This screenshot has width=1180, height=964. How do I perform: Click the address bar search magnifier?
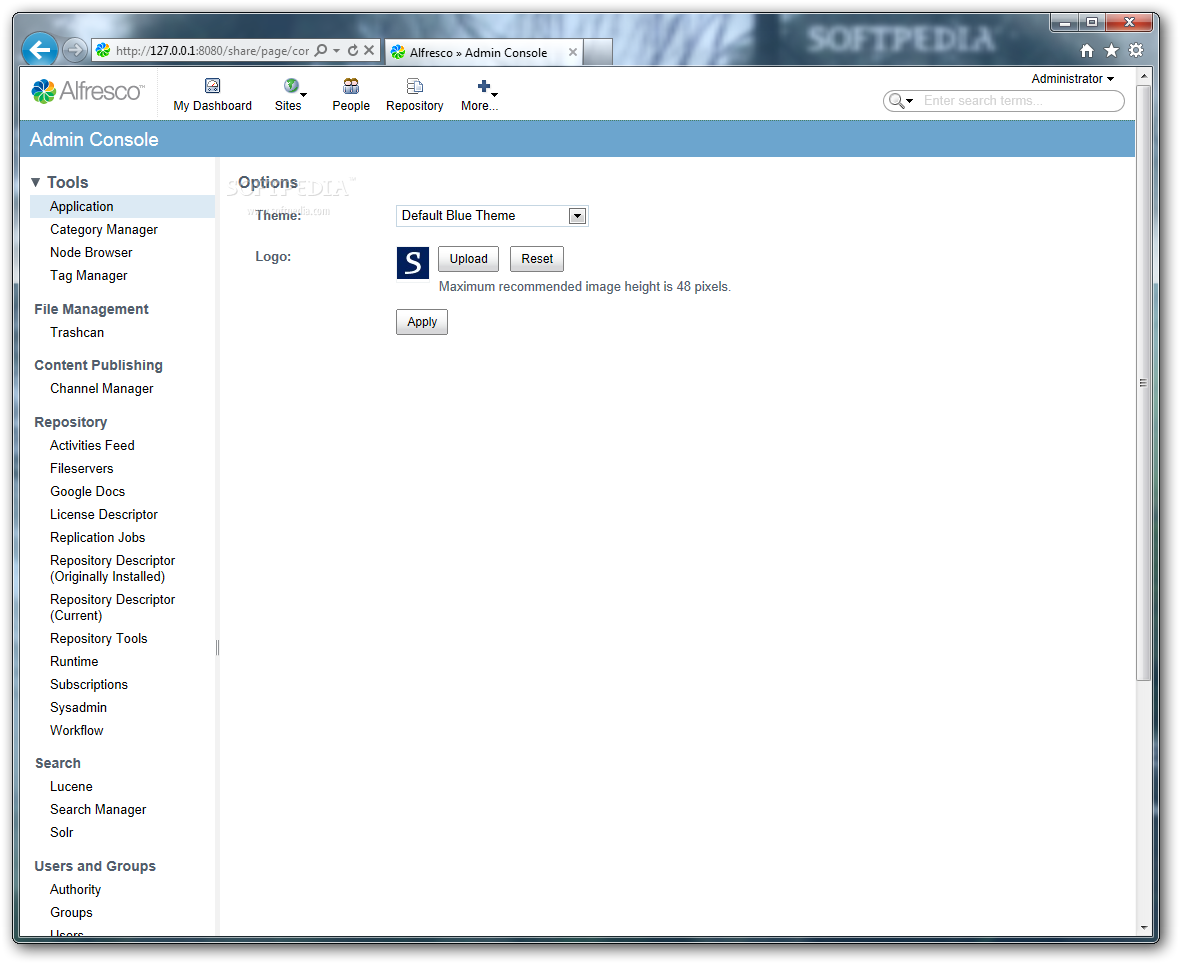click(321, 50)
